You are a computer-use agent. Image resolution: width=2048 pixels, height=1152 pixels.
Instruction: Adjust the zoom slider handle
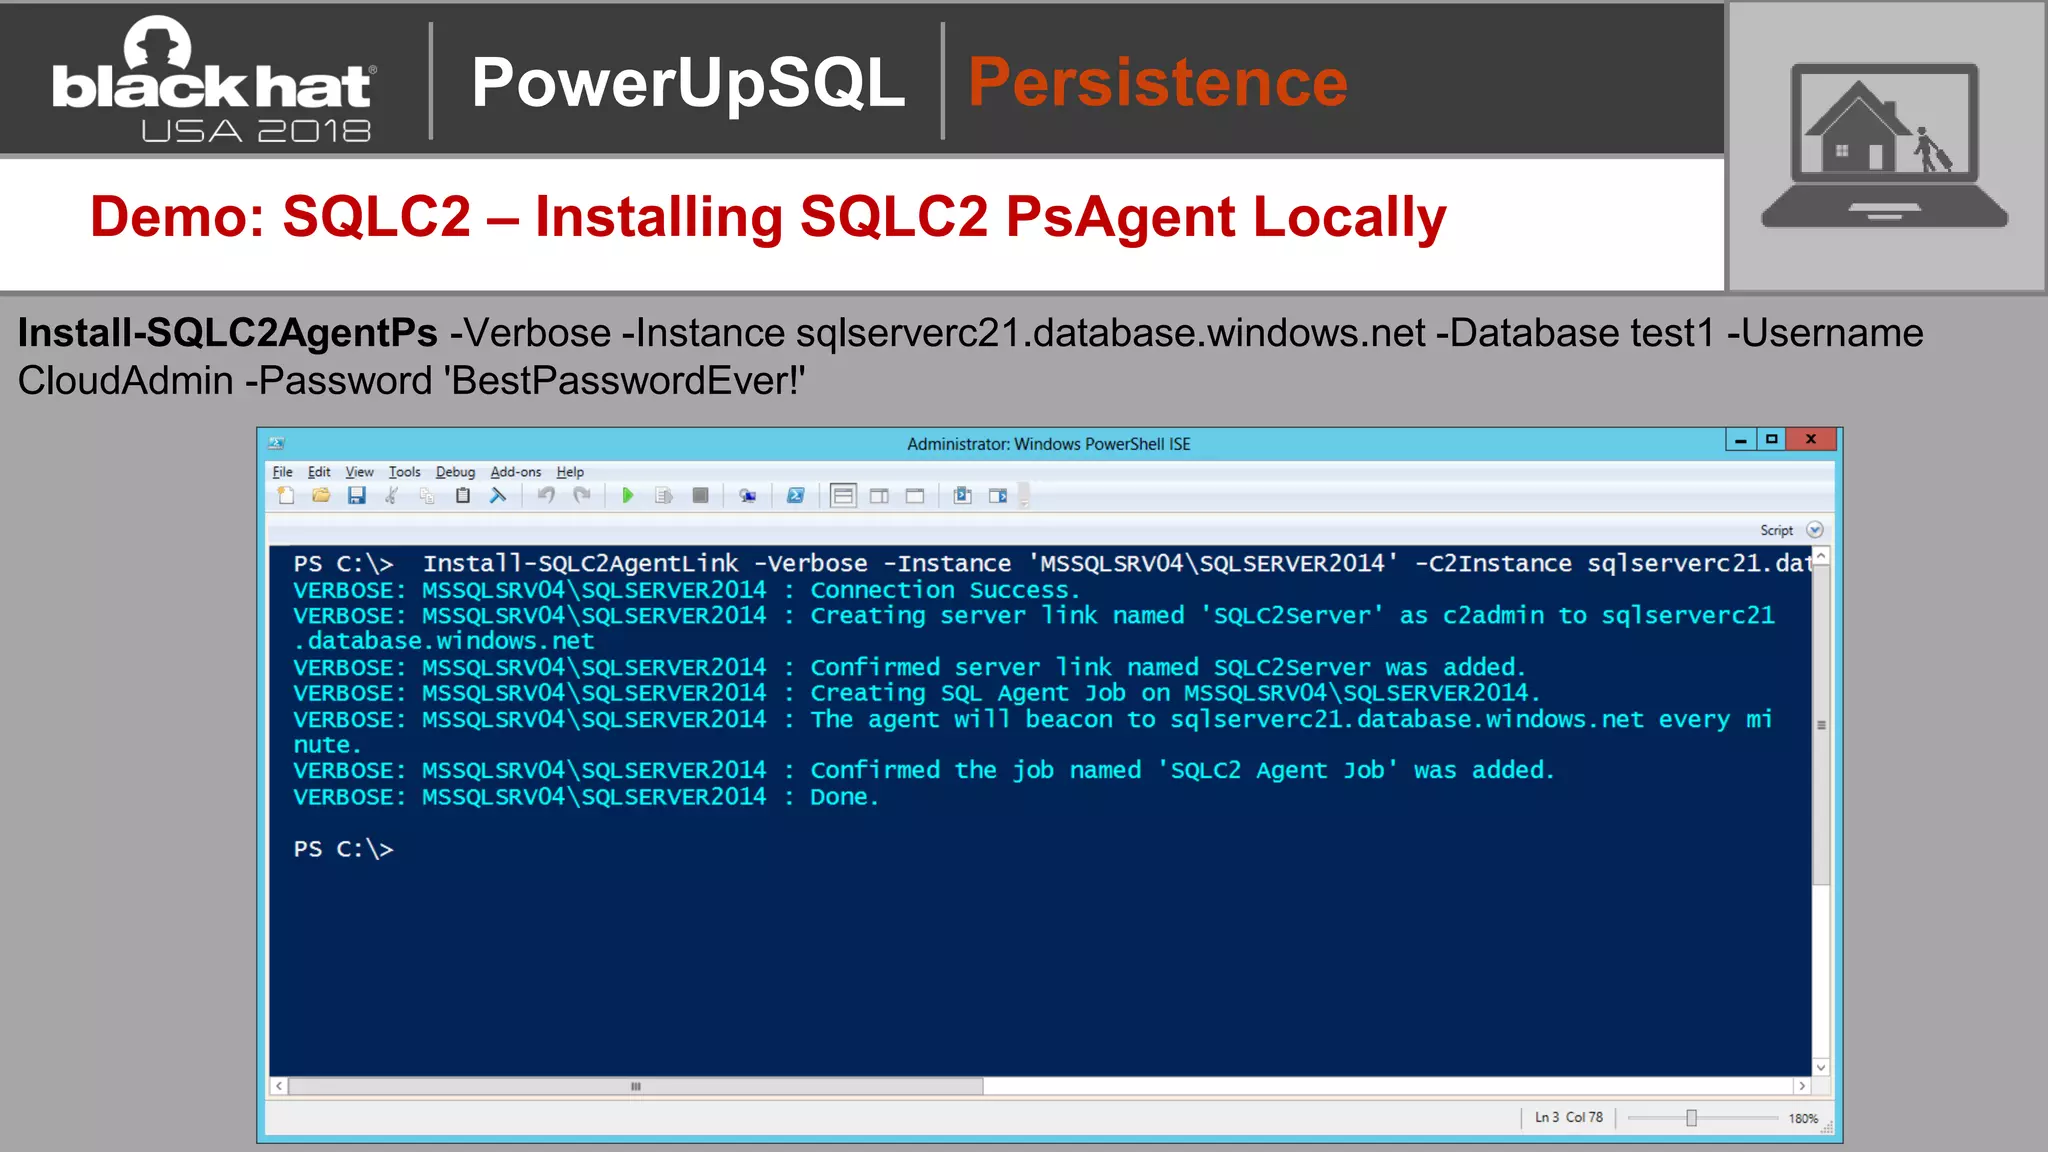click(x=1691, y=1118)
